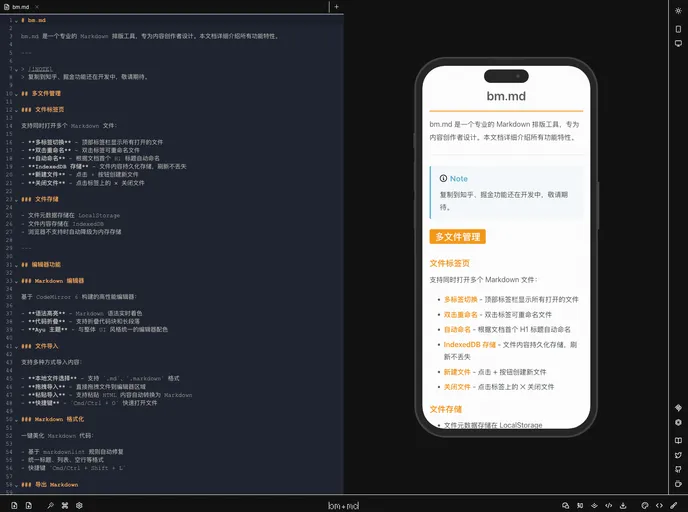The width and height of the screenshot is (688, 512).
Task: Click editor line '一键美化 Markdown 代码'
Action: (x=57, y=436)
